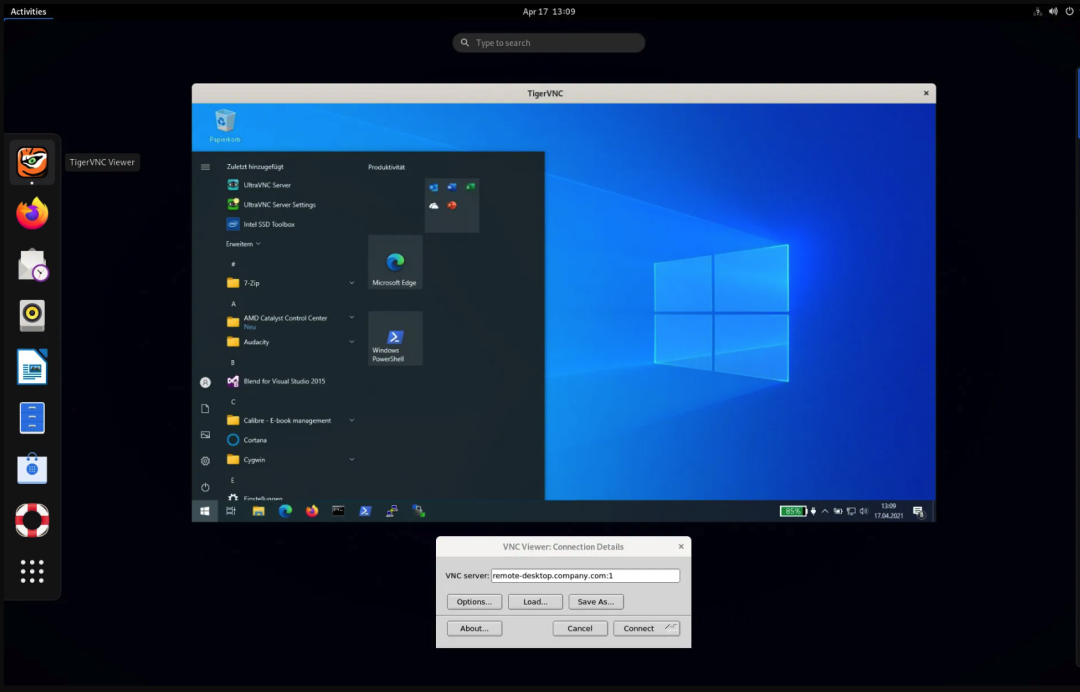Click Firefox icon in Windows taskbar
Viewport: 1080px width, 692px height.
pyautogui.click(x=312, y=511)
